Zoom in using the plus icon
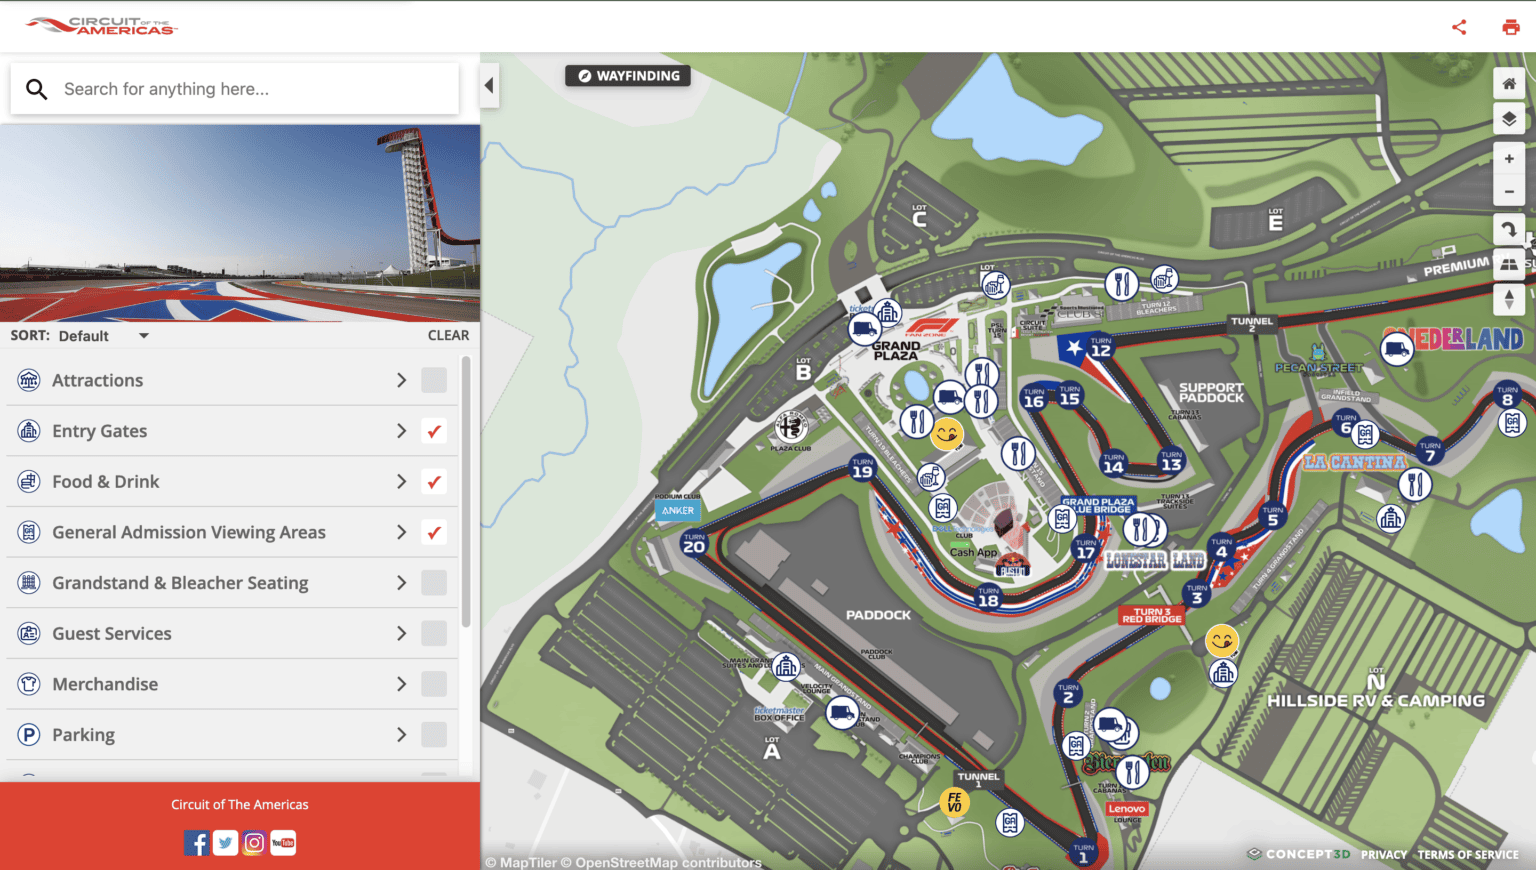The image size is (1536, 870). coord(1509,157)
